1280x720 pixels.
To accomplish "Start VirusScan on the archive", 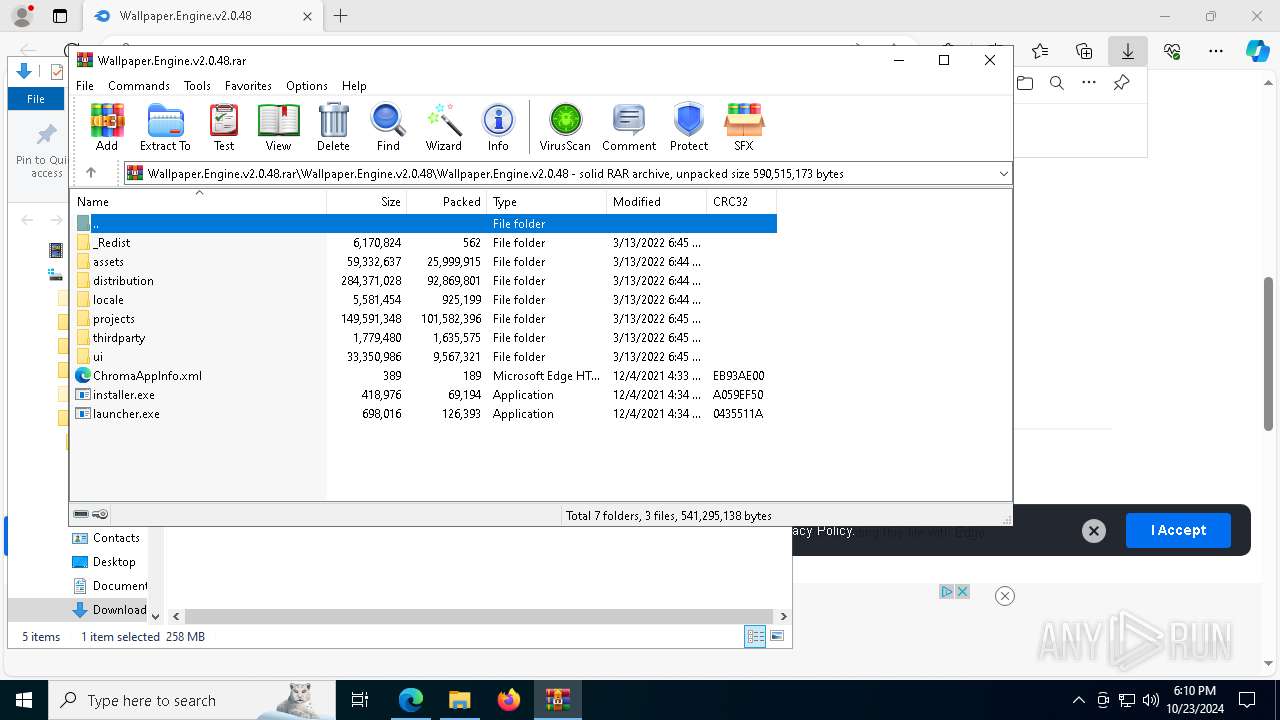I will [565, 127].
